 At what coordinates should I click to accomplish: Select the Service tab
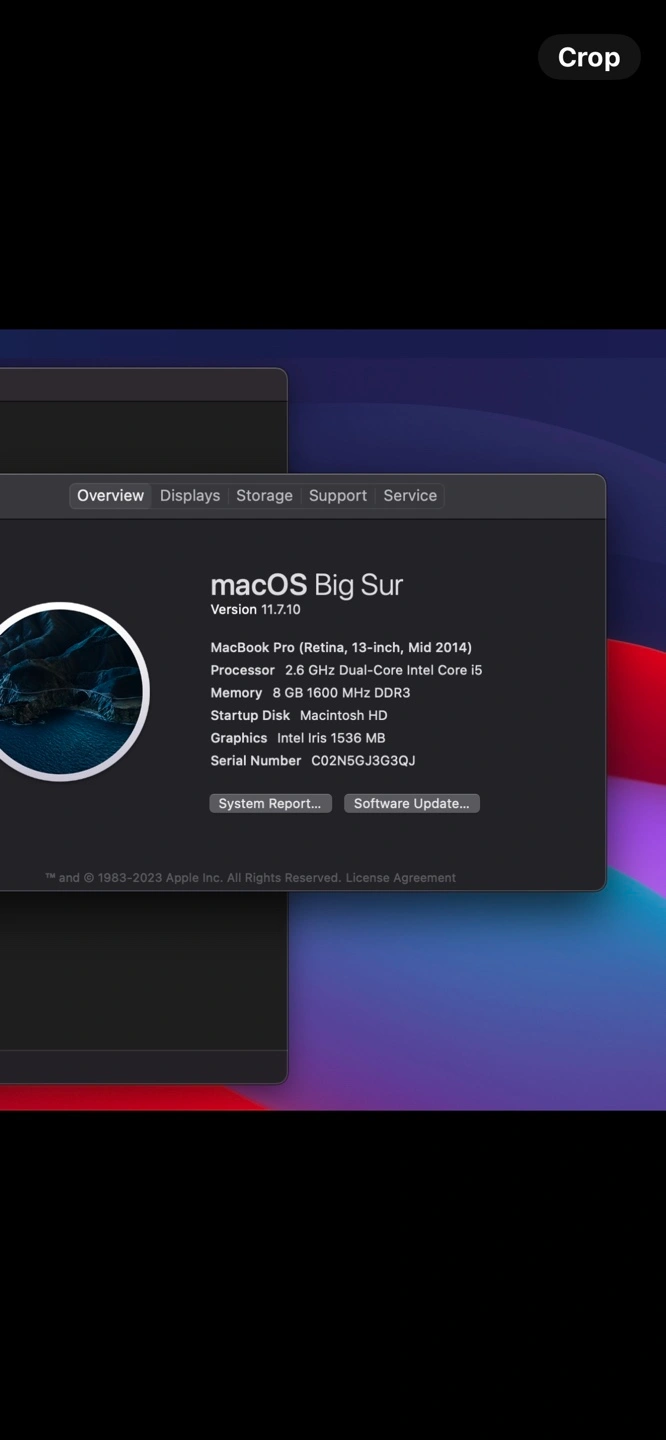[410, 495]
